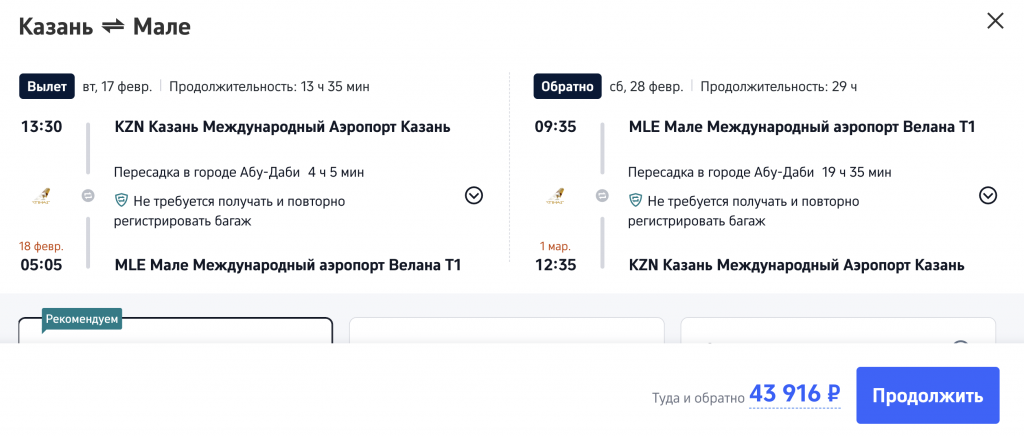The image size is (1024, 436).
Task: Click the baggage shield icon on outbound flight
Action: pos(121,201)
